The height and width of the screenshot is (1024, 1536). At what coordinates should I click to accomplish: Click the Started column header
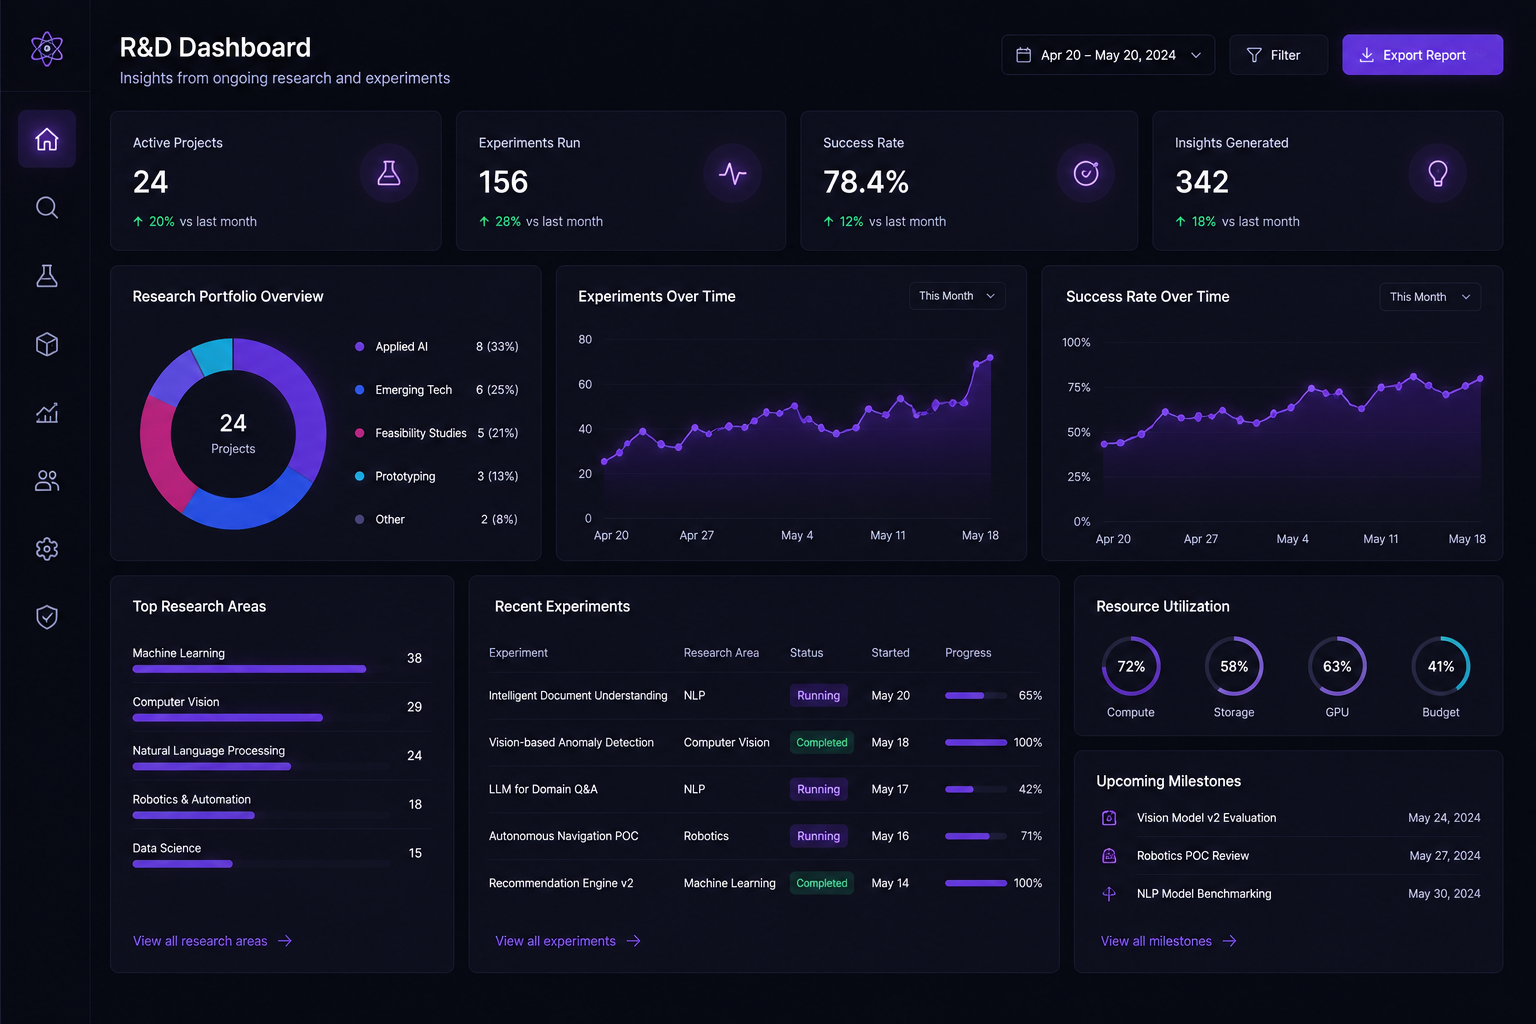pyautogui.click(x=890, y=653)
